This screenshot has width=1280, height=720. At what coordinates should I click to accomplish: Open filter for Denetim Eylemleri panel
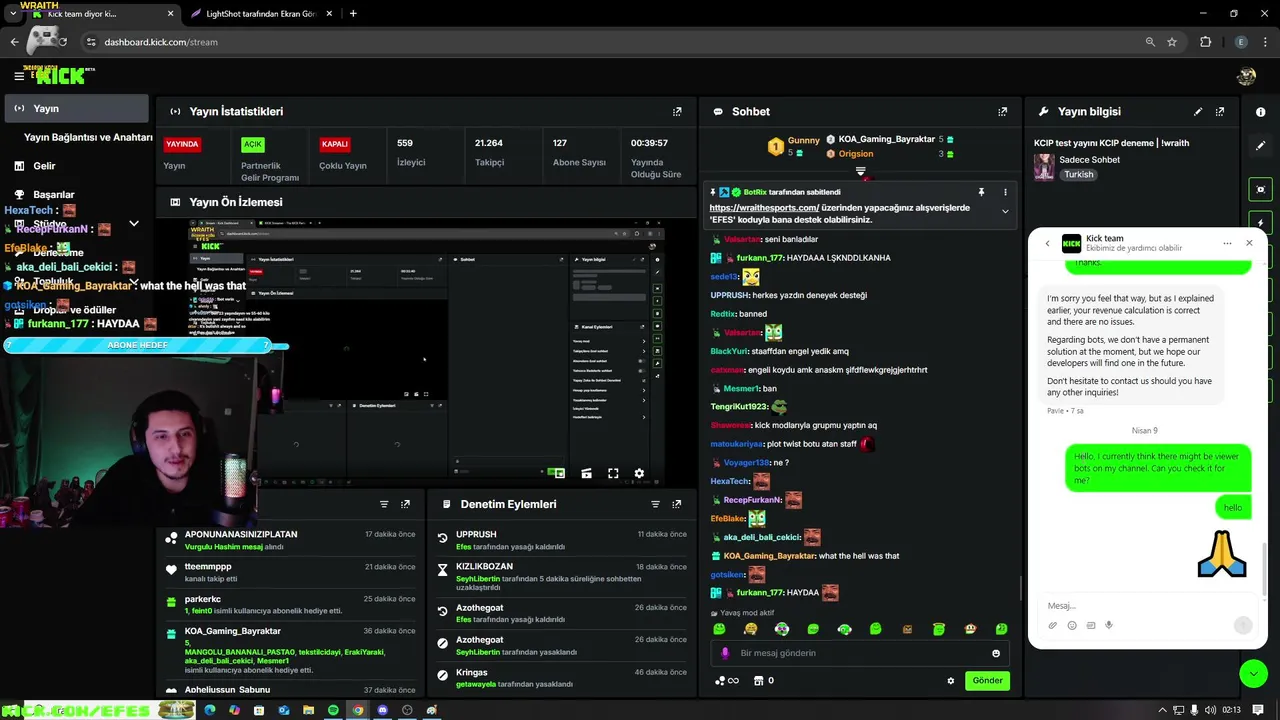(655, 504)
